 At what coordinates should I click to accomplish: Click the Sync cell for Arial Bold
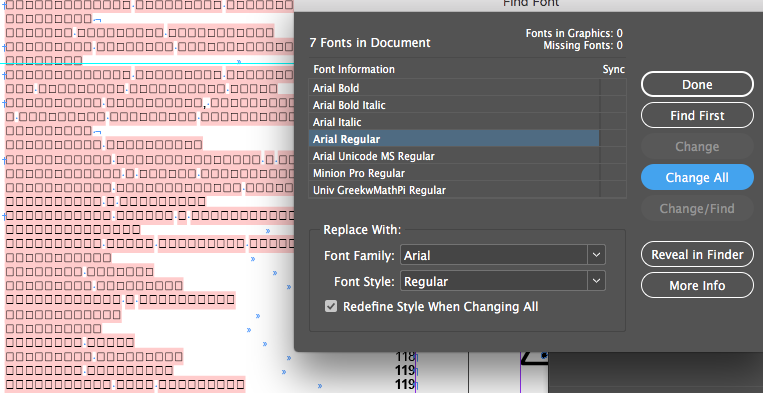pos(613,88)
